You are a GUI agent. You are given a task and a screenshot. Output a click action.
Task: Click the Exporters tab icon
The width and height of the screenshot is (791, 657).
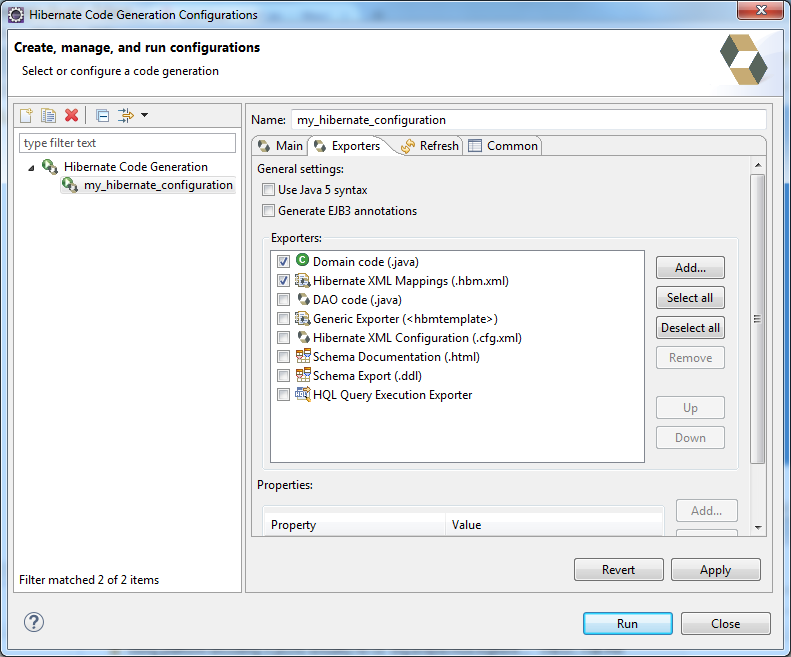click(x=320, y=146)
